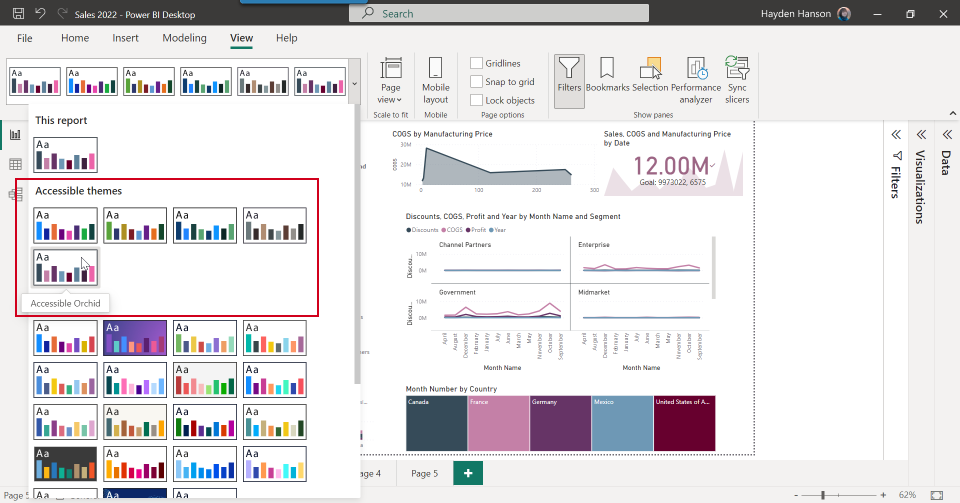Select the dark background theme thumbnail
Screen dimensions: 960x503
[66, 464]
